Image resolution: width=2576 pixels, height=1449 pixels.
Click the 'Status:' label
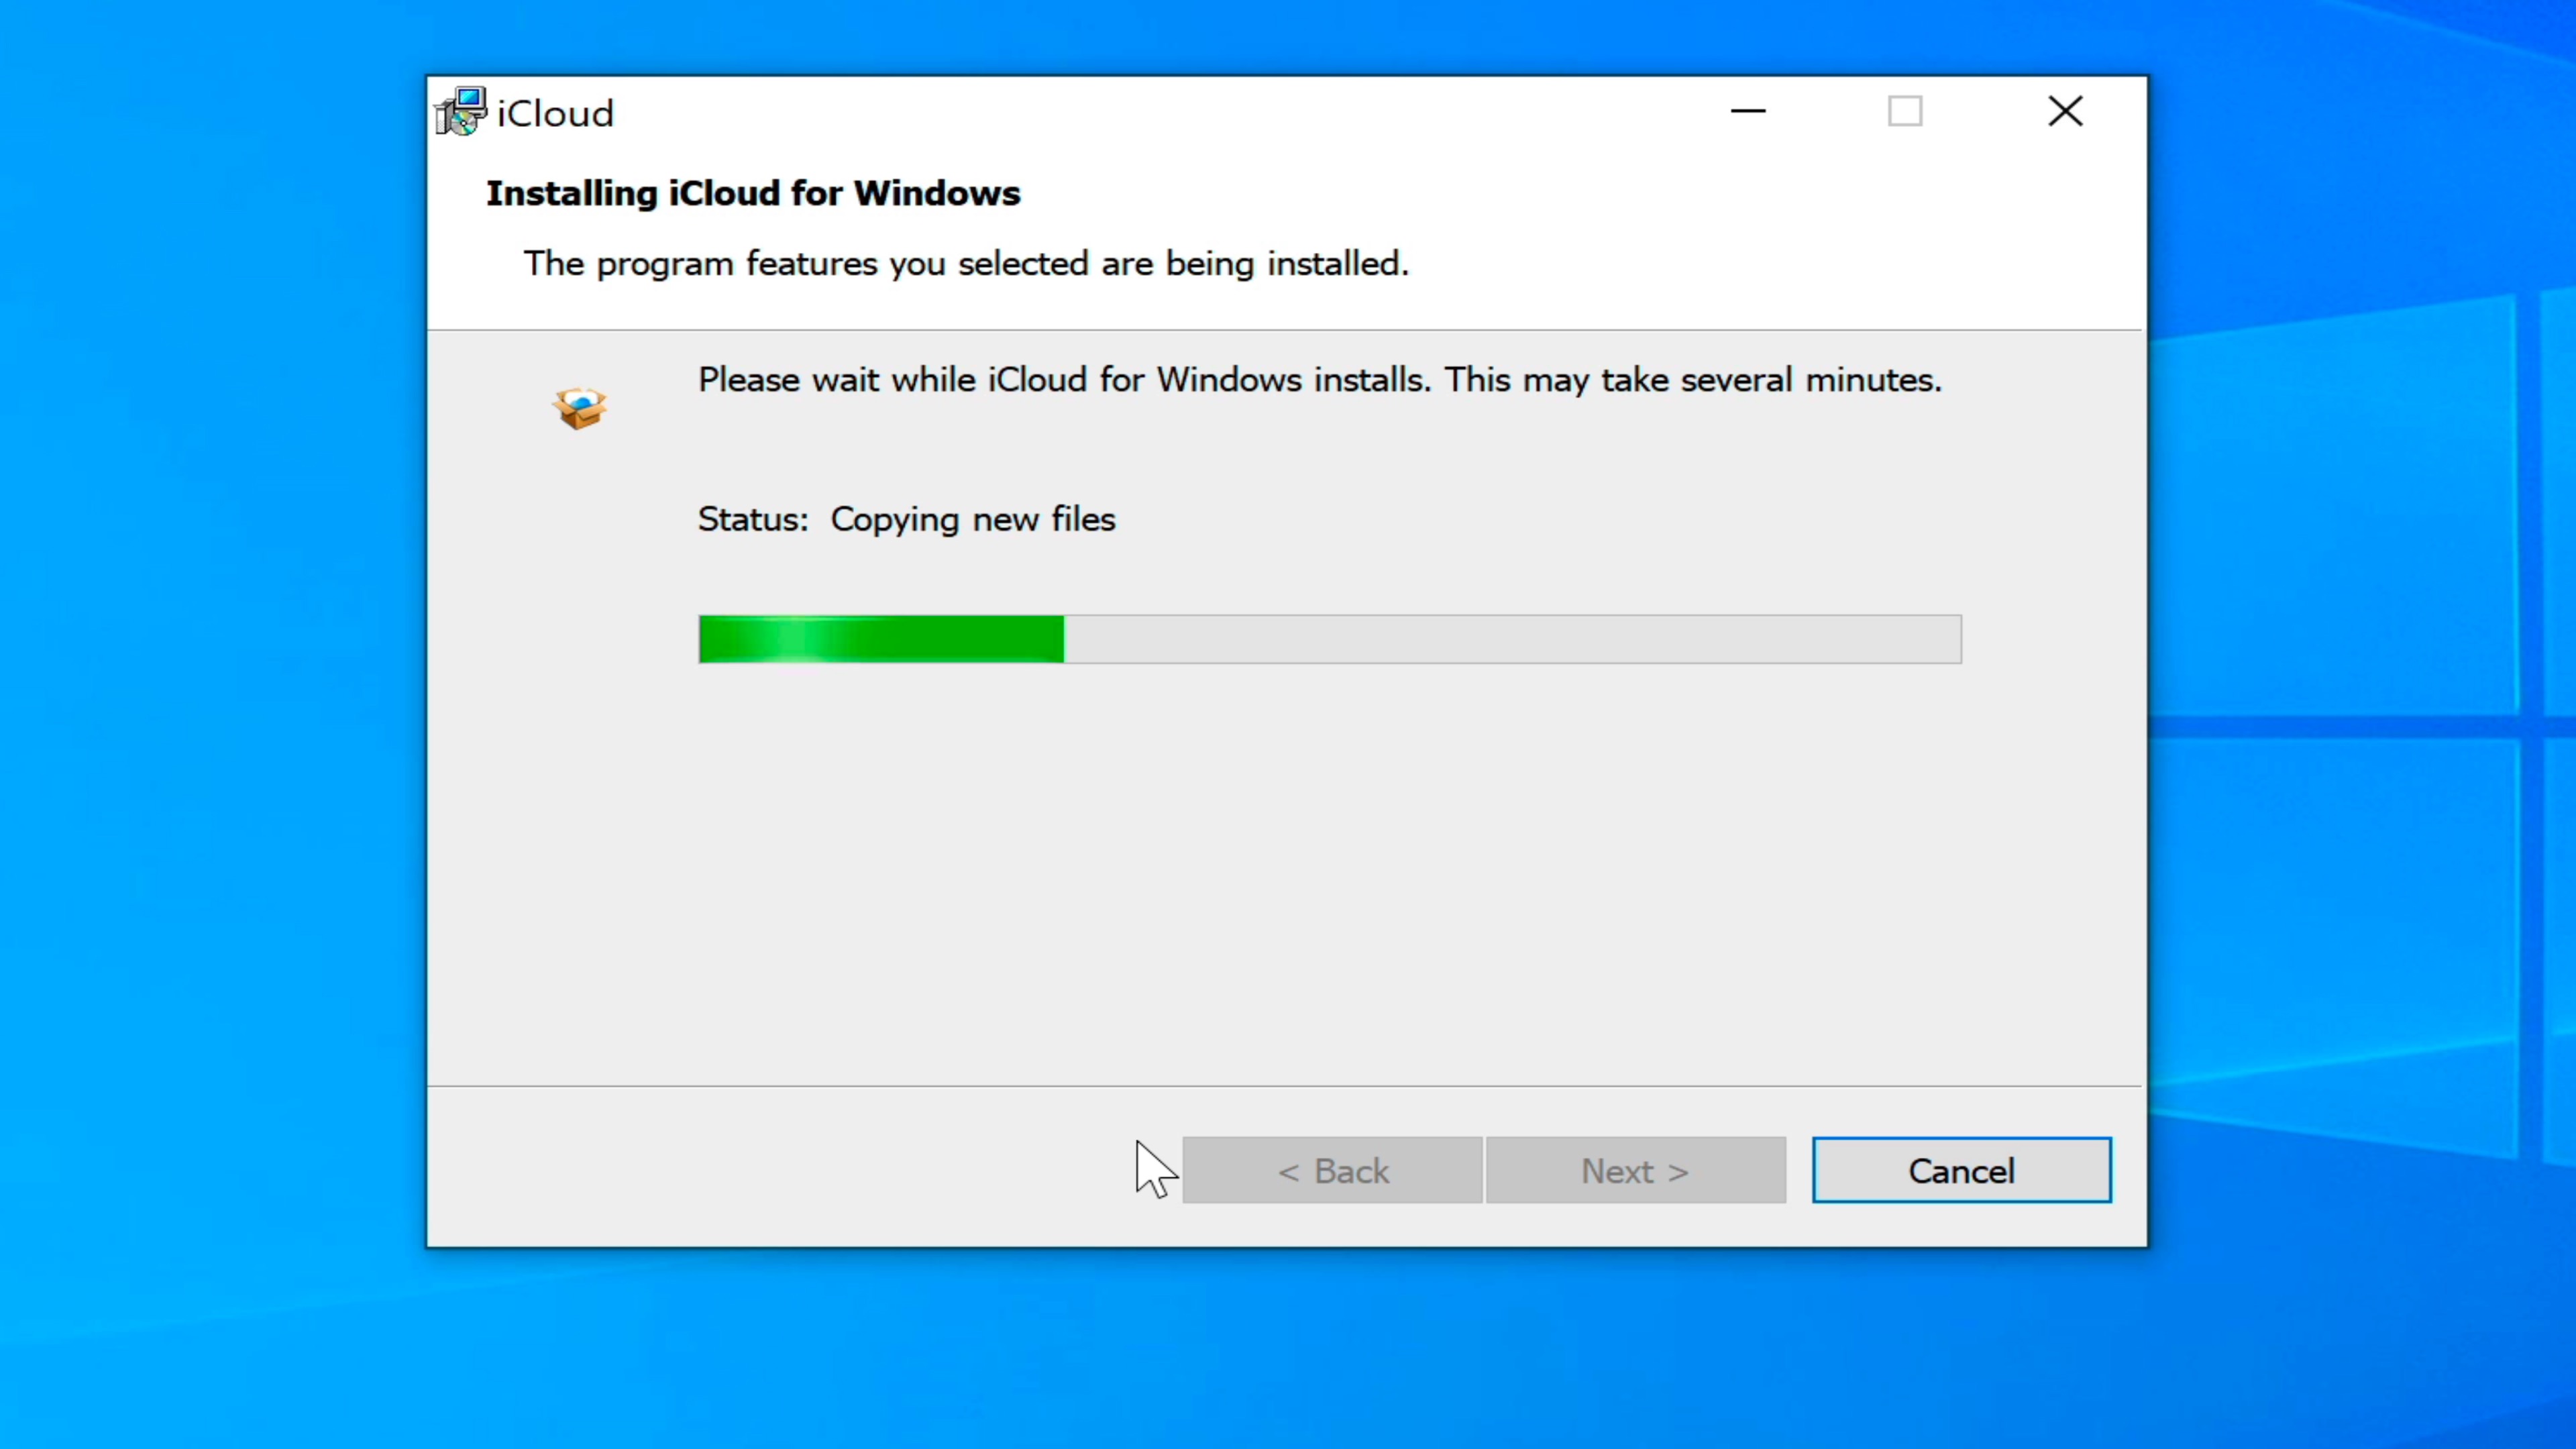tap(752, 519)
